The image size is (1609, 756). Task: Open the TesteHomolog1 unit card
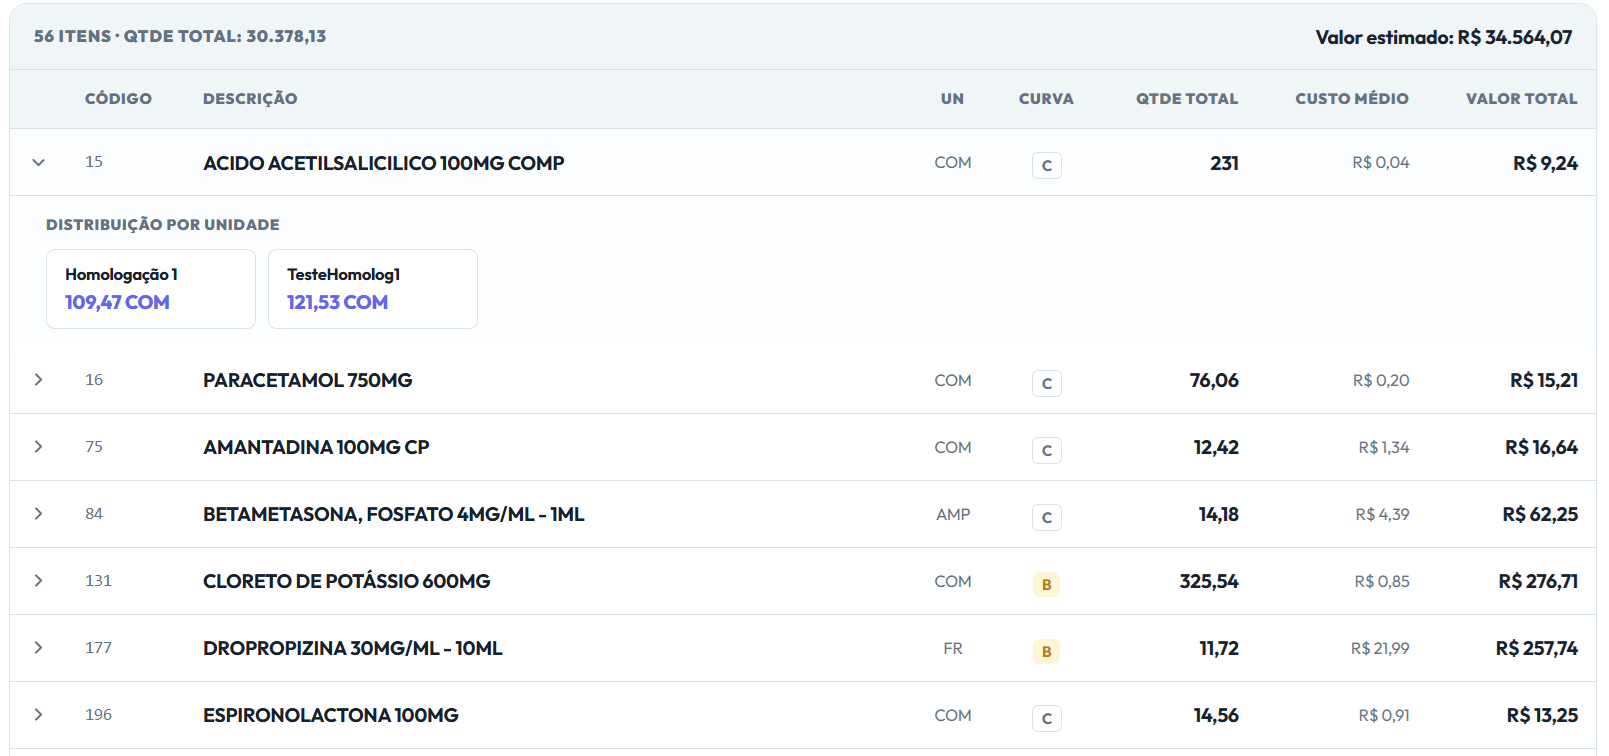point(373,289)
